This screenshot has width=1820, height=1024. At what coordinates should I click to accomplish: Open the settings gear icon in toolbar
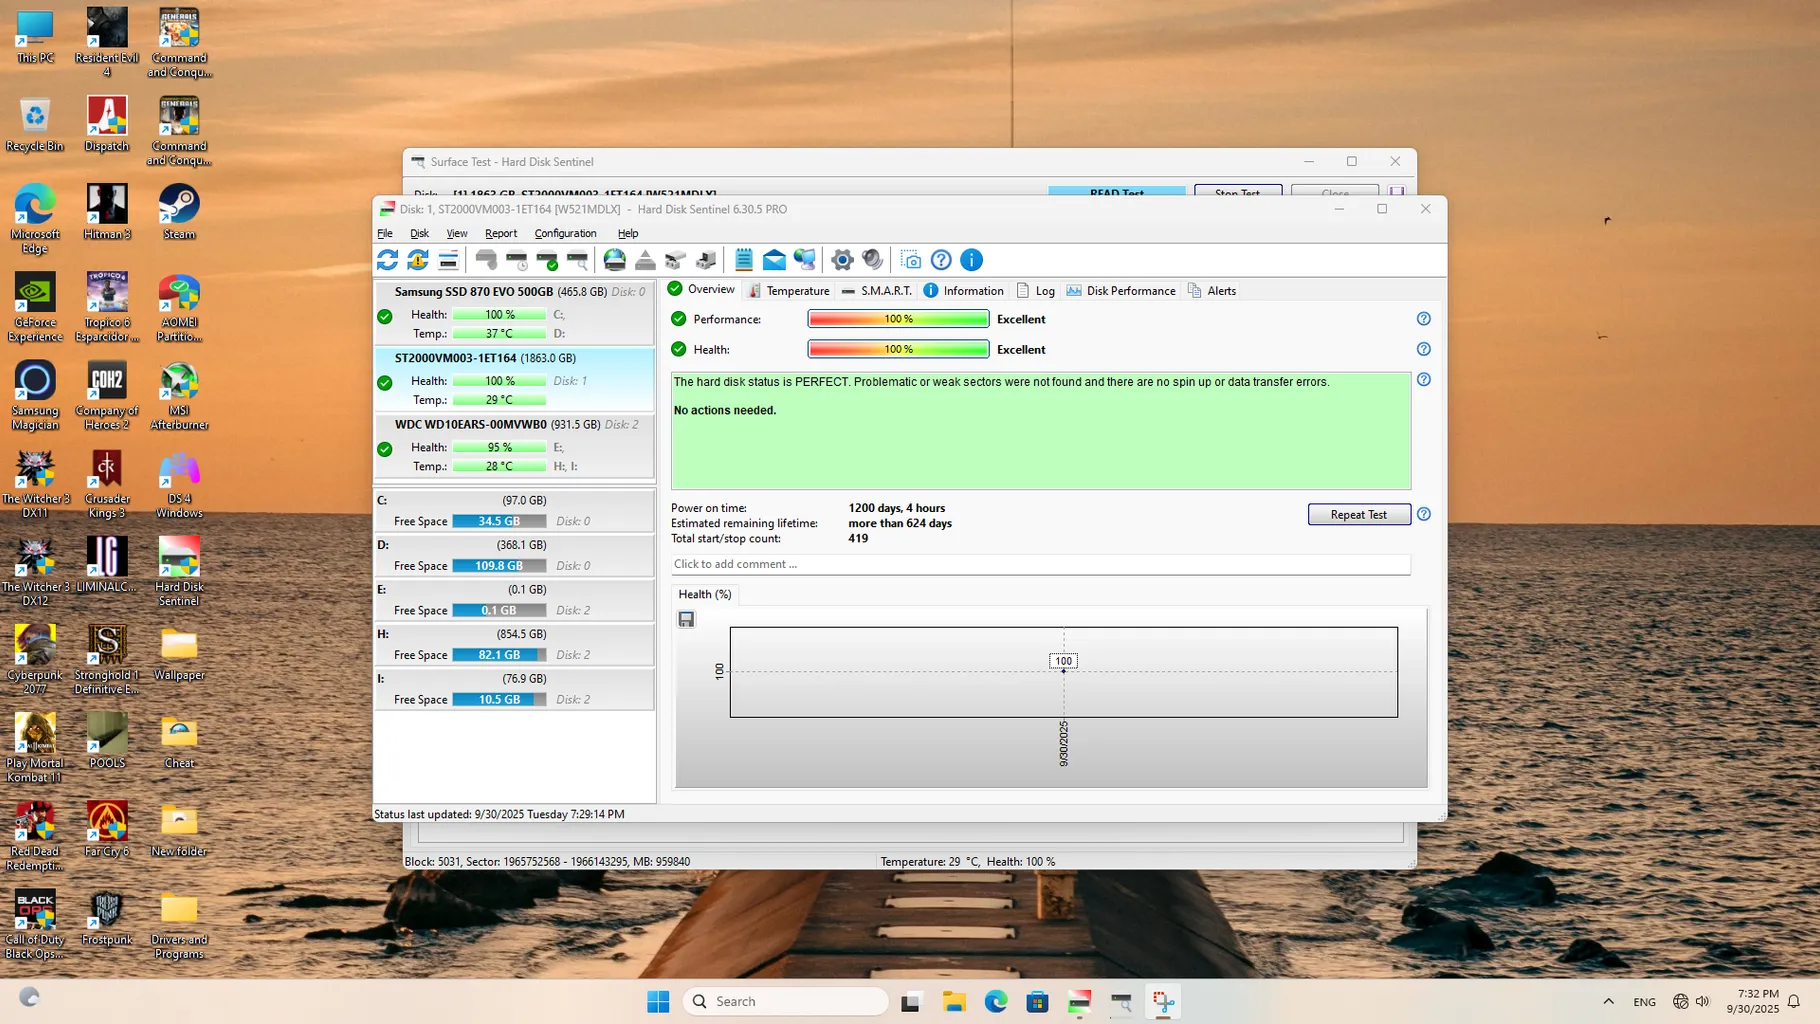pos(842,260)
